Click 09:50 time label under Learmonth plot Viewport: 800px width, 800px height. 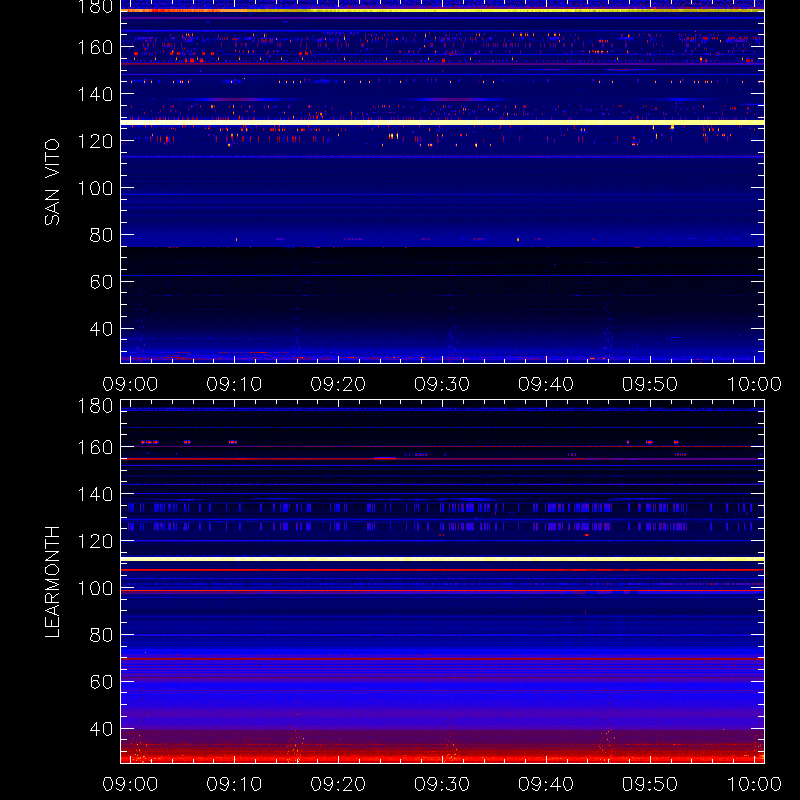[x=650, y=784]
